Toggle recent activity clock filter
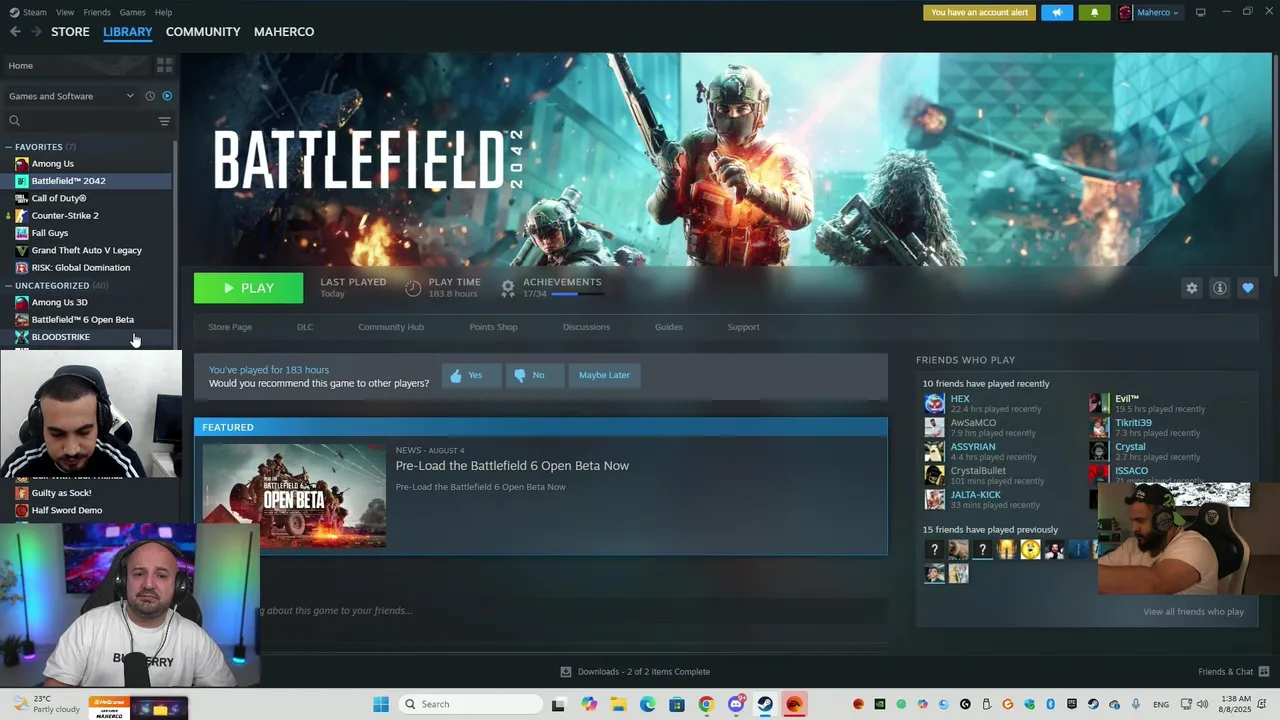1280x720 pixels. pyautogui.click(x=150, y=96)
